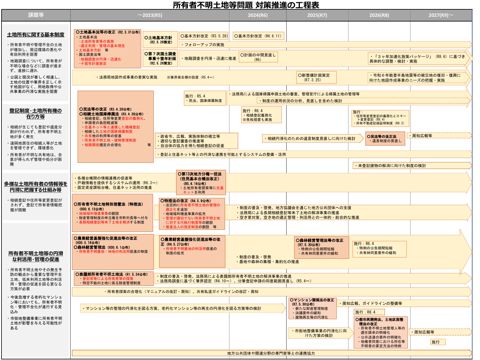Click the '森林経営管理法等の改正' box

pos(322,247)
